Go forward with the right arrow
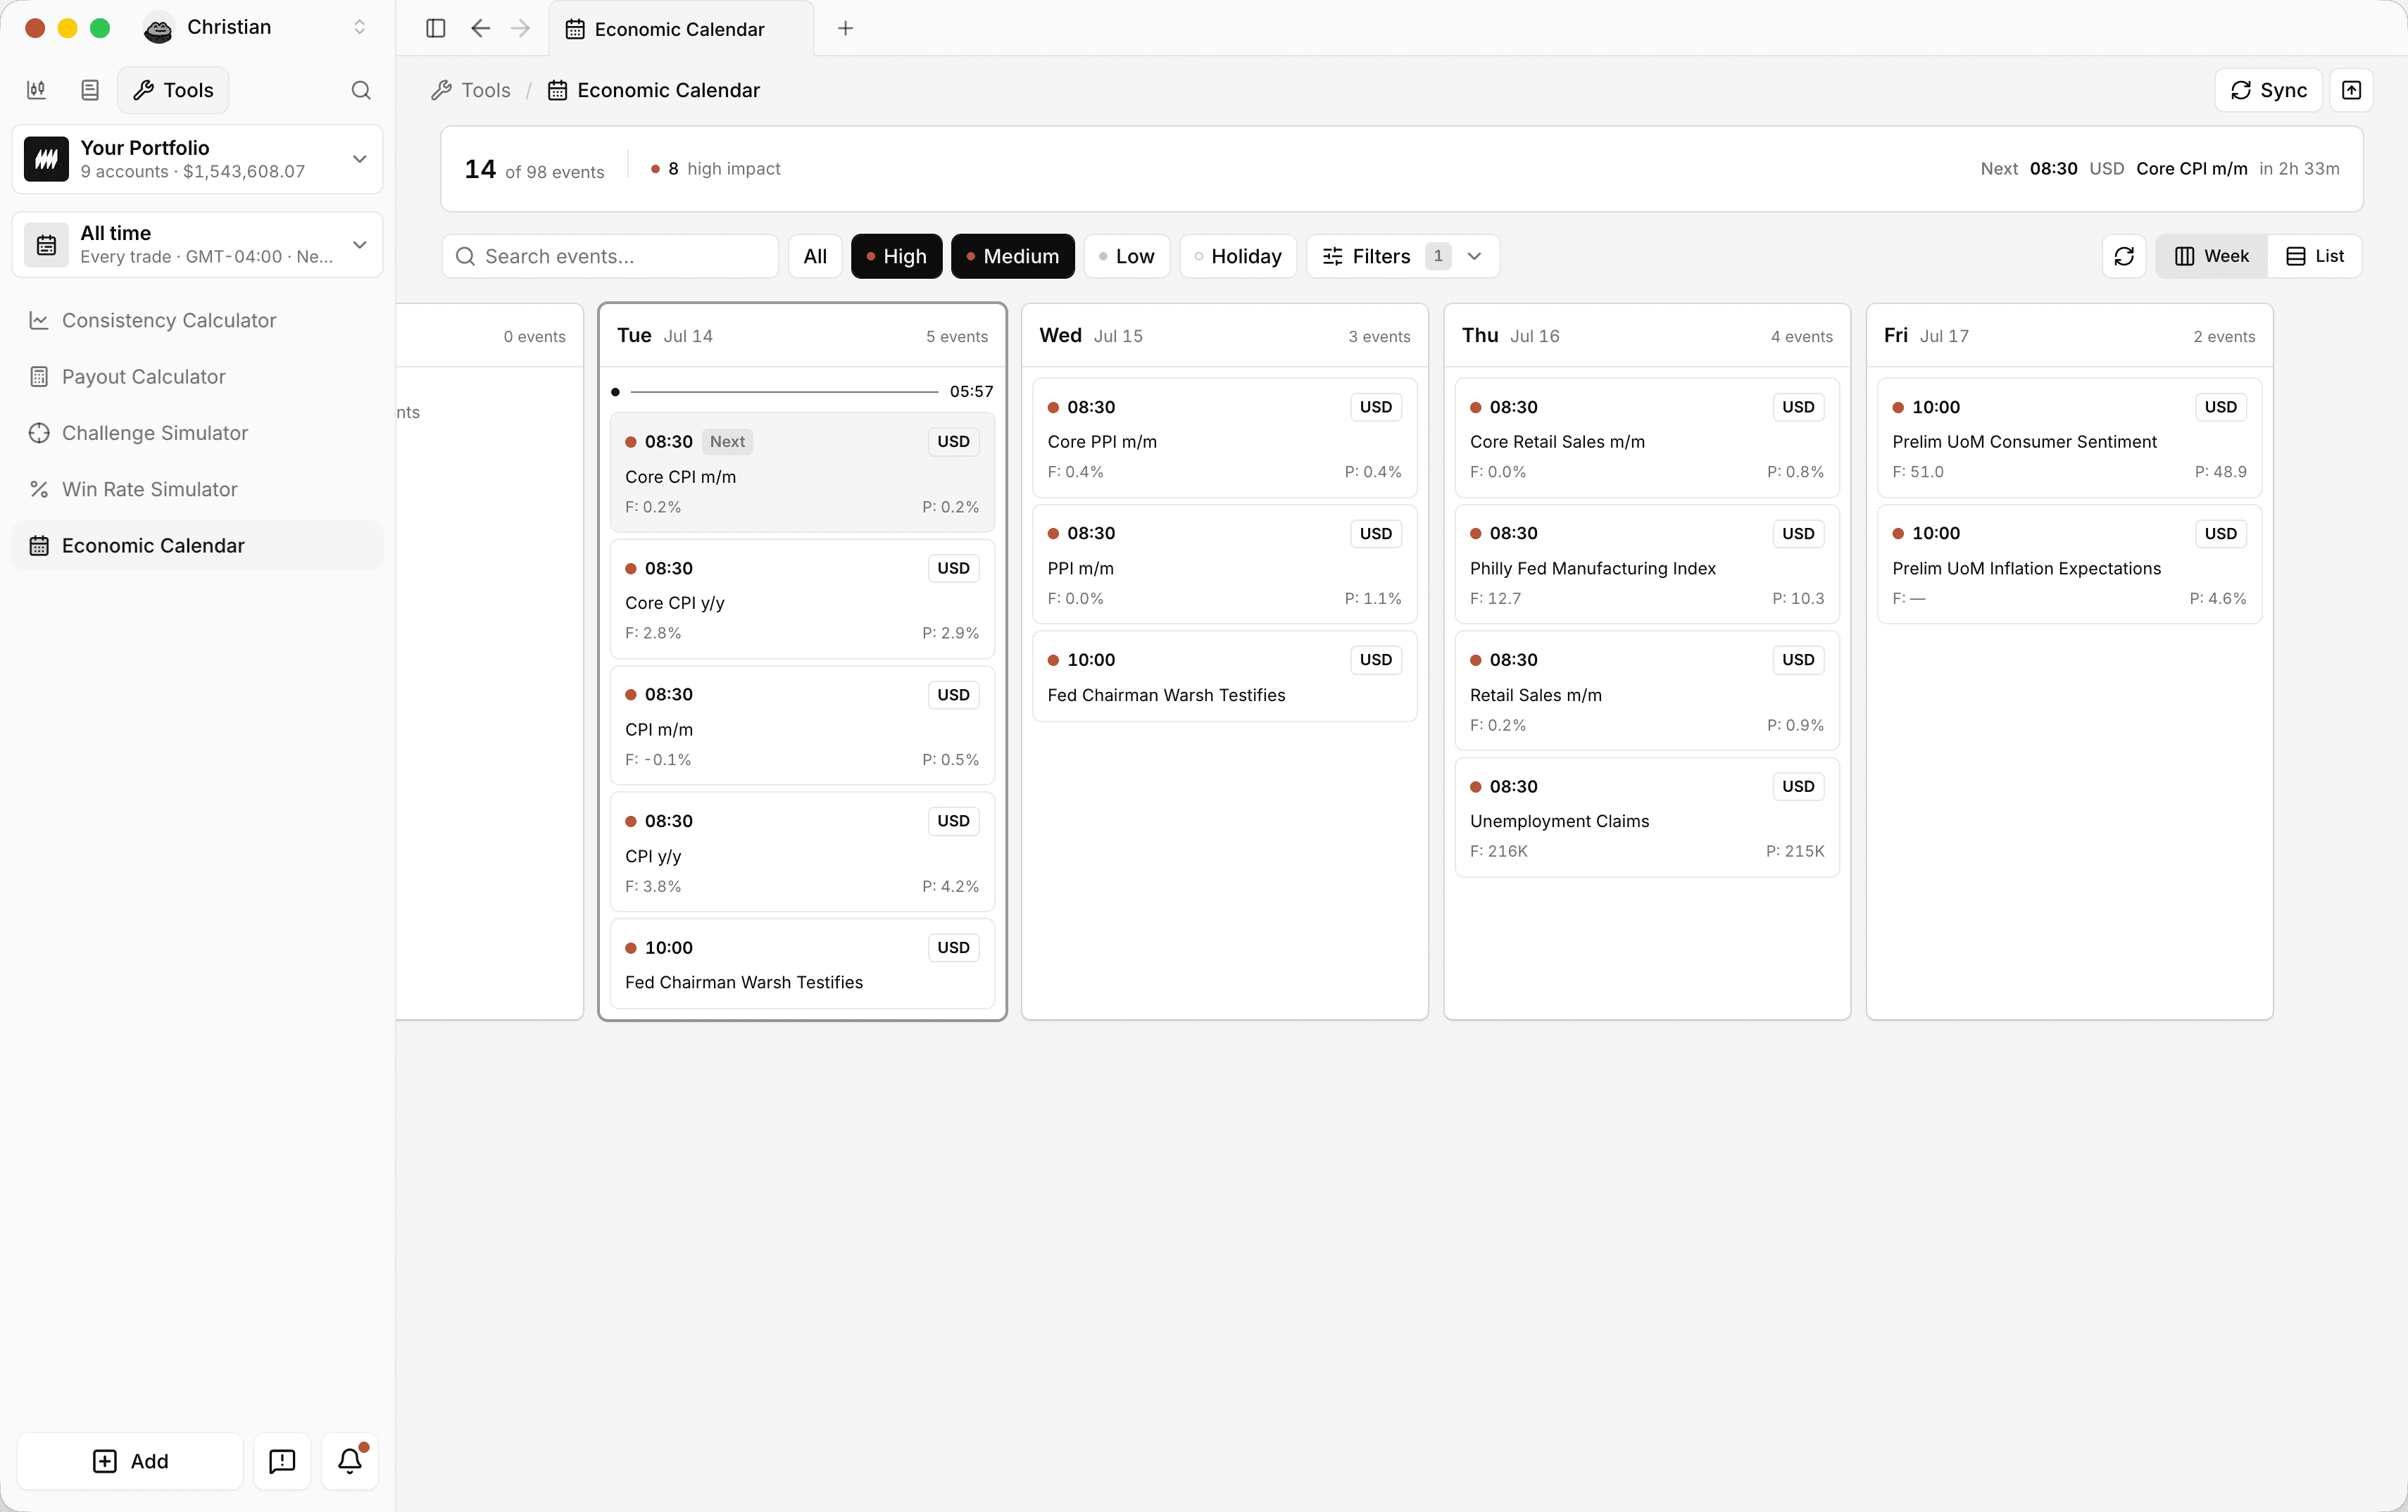The height and width of the screenshot is (1512, 2408). 520,28
